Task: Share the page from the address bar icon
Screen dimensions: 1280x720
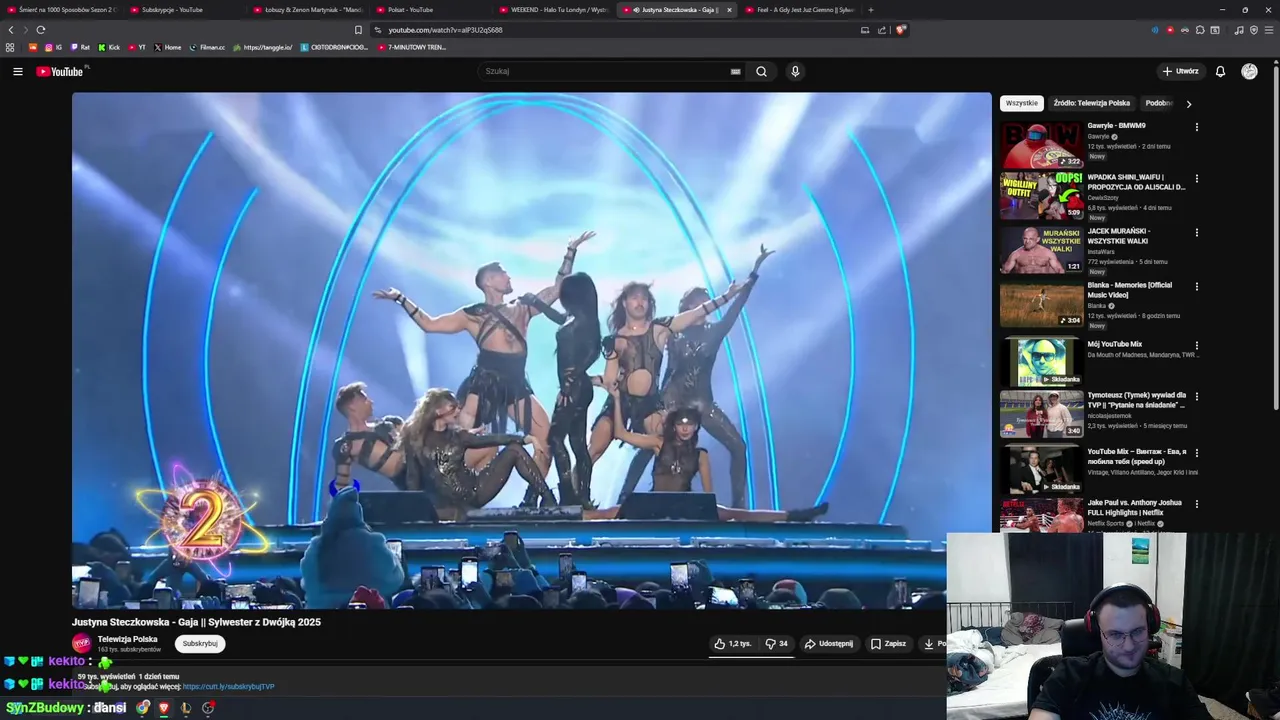Action: tap(882, 30)
